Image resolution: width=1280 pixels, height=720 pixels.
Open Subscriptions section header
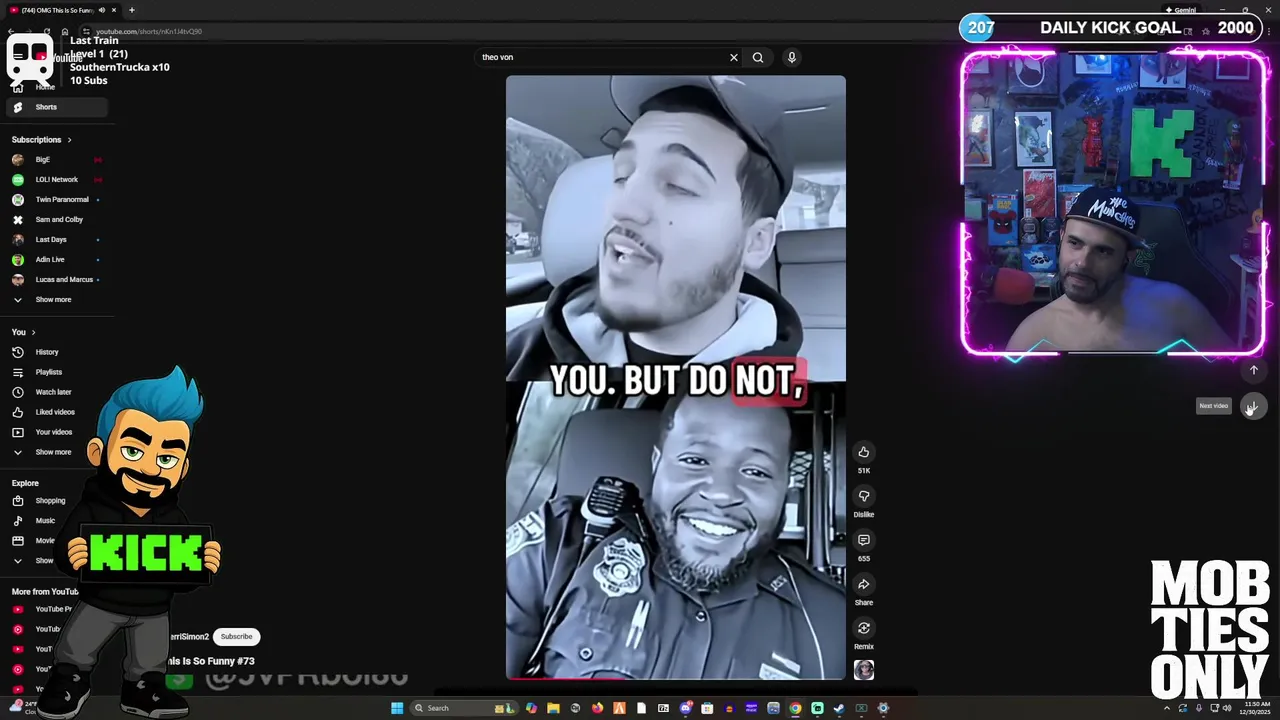[41, 140]
